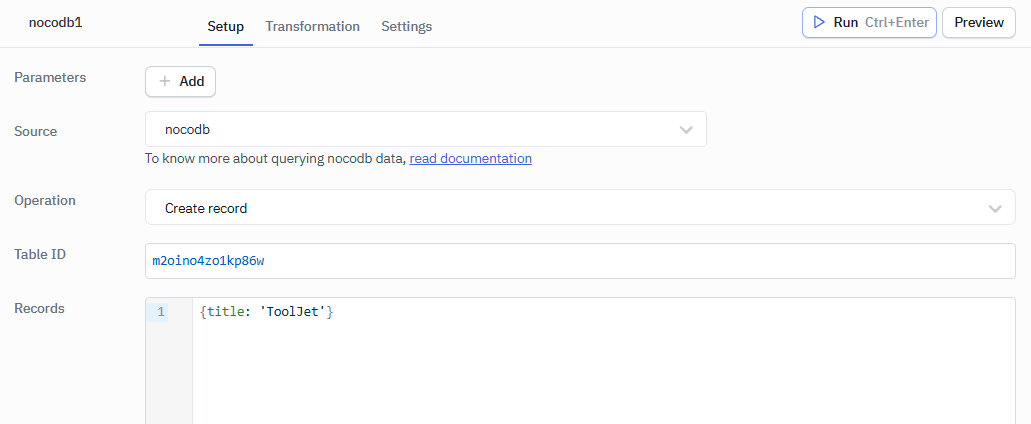
Task: Open the read documentation link
Action: point(470,158)
